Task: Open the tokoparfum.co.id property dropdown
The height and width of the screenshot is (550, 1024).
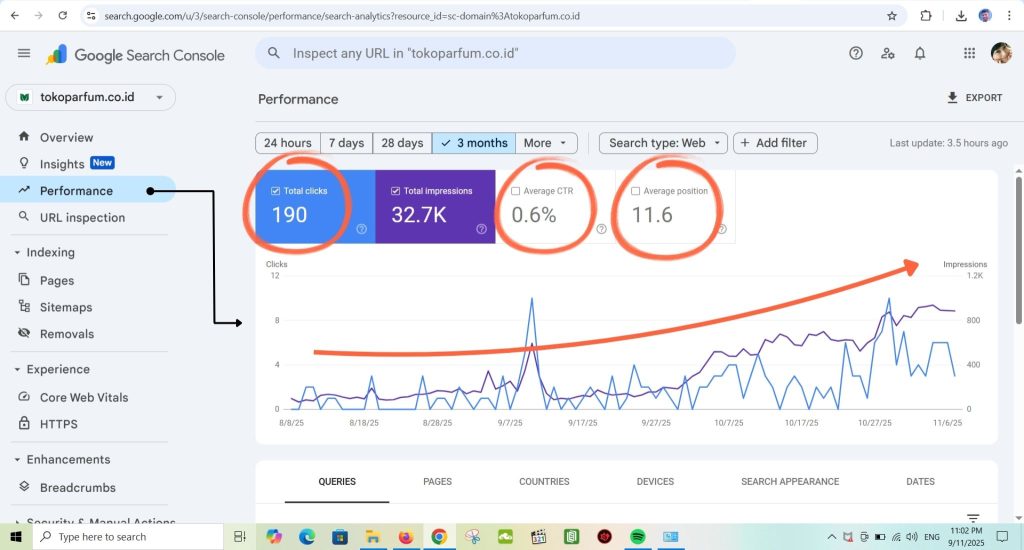Action: point(90,97)
